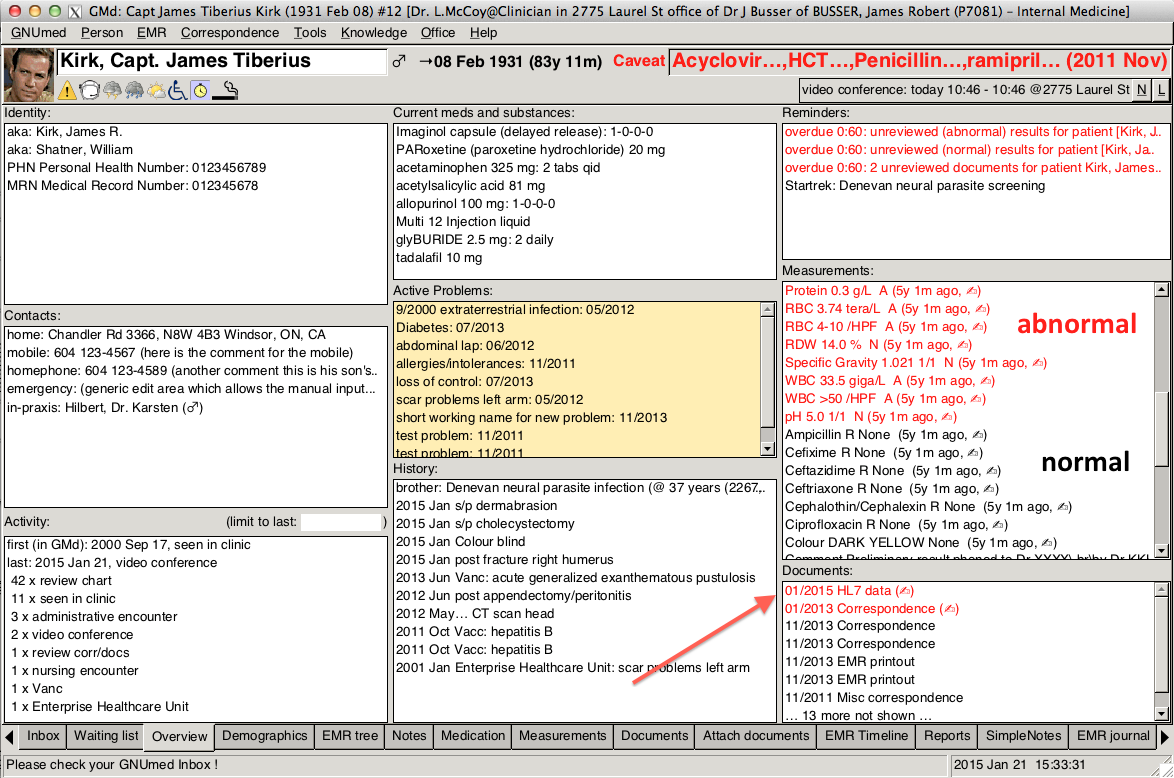Click Captain Kirk's patient photo

[28, 75]
